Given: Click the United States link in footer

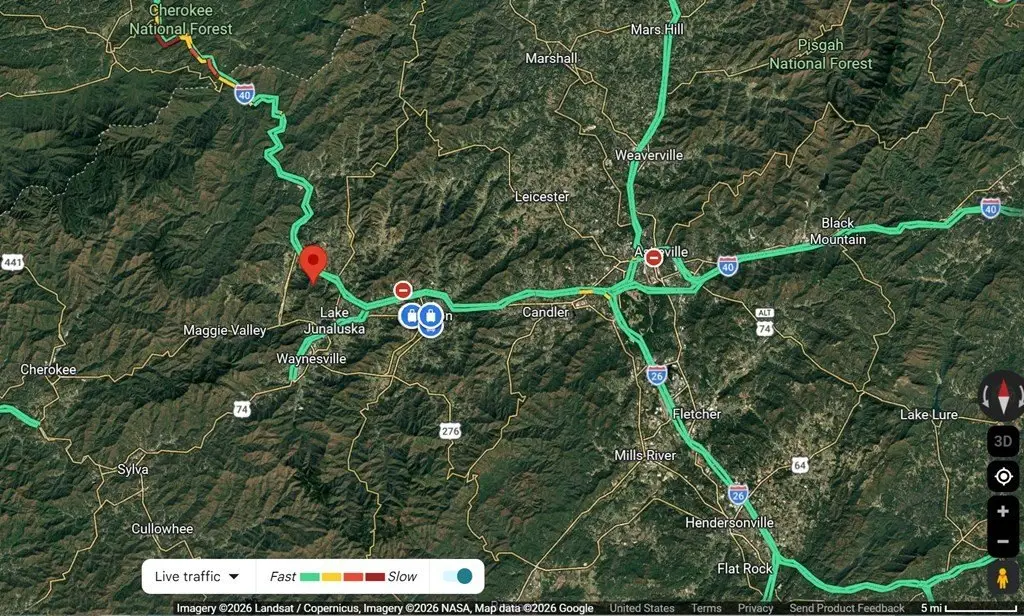Looking at the screenshot, I should click(x=641, y=608).
